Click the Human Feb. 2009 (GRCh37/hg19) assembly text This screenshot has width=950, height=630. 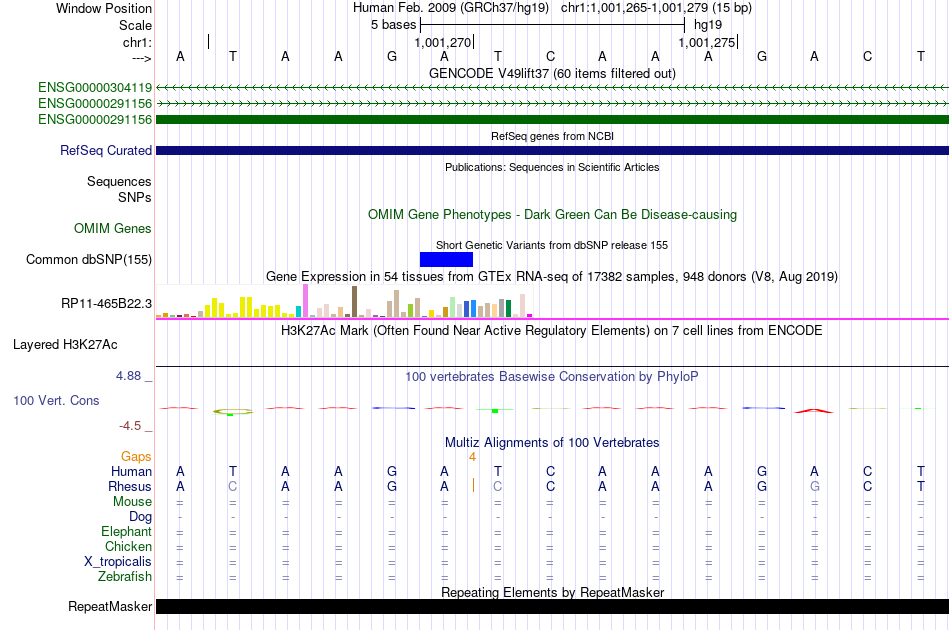click(x=451, y=8)
